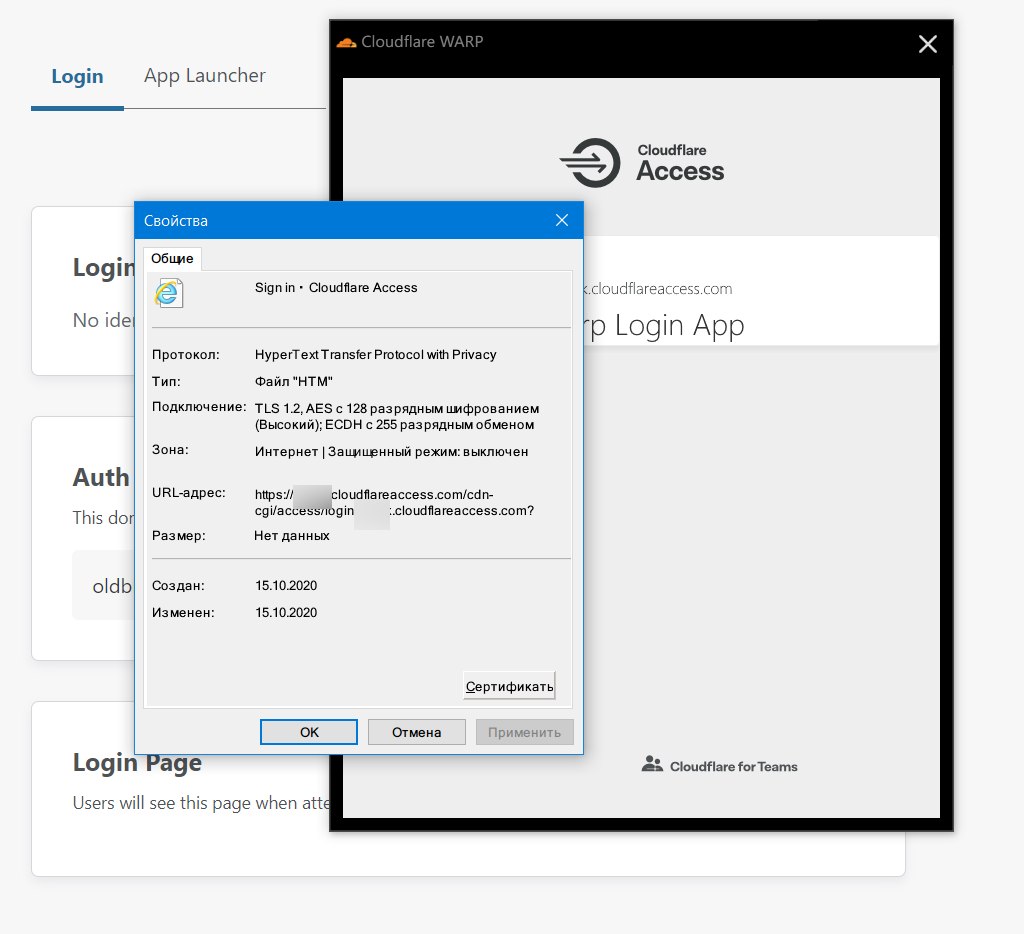Screen dimensions: 1024x934
Task: Click 'HyperText Transfer Protocol with Privacy' value
Action: (x=376, y=355)
